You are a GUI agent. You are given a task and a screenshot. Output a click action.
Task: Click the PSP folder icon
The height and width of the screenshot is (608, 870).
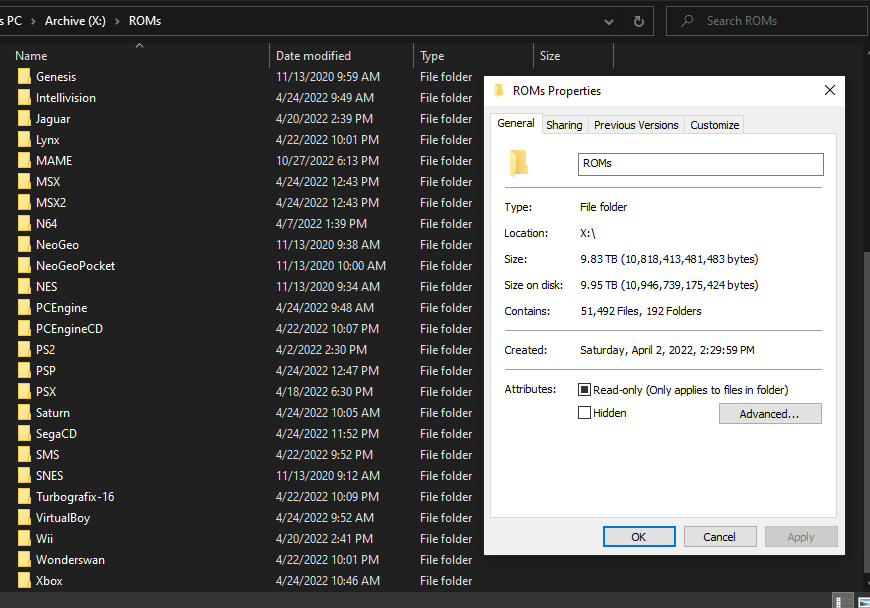(24, 371)
